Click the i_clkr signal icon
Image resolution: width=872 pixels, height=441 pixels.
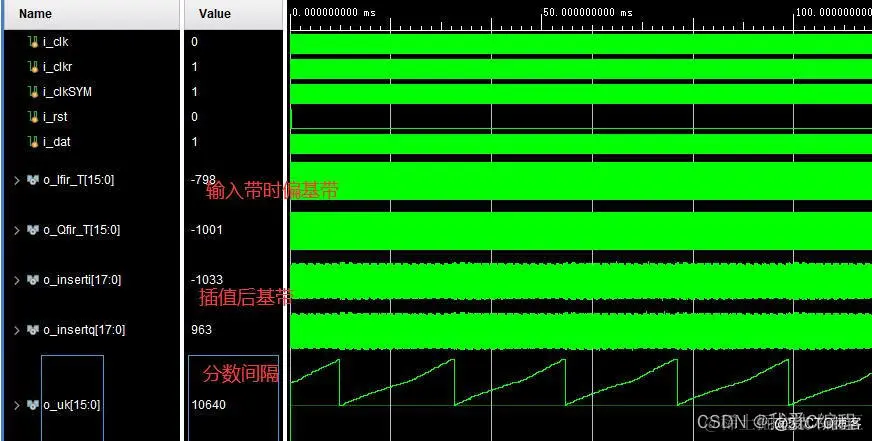coord(33,67)
